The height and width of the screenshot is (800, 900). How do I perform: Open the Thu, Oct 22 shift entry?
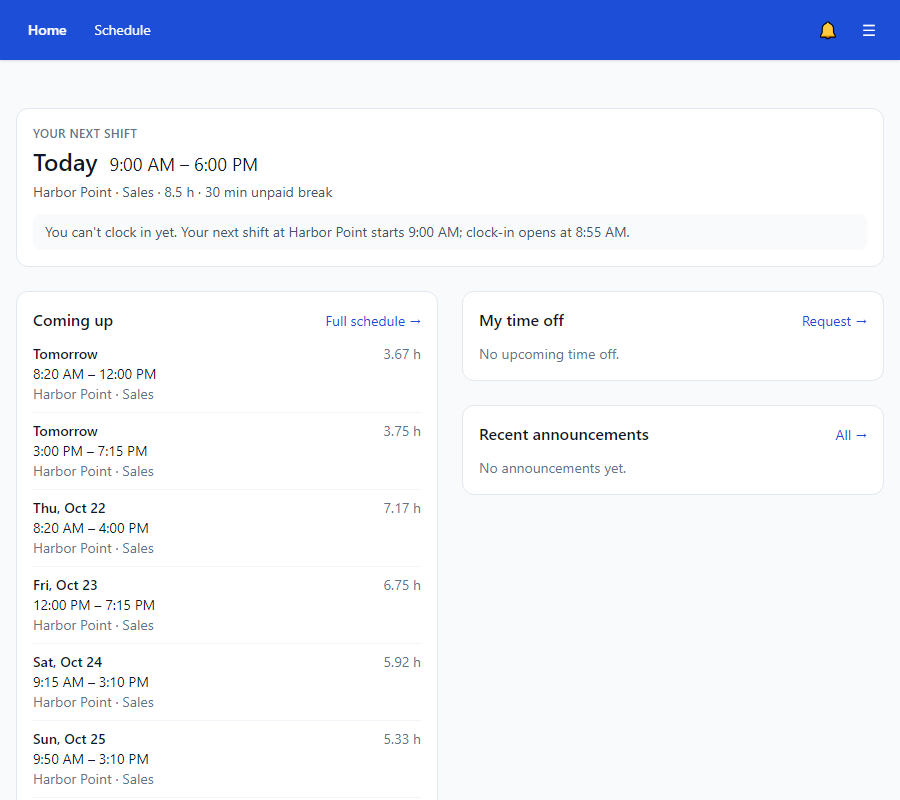tap(227, 528)
